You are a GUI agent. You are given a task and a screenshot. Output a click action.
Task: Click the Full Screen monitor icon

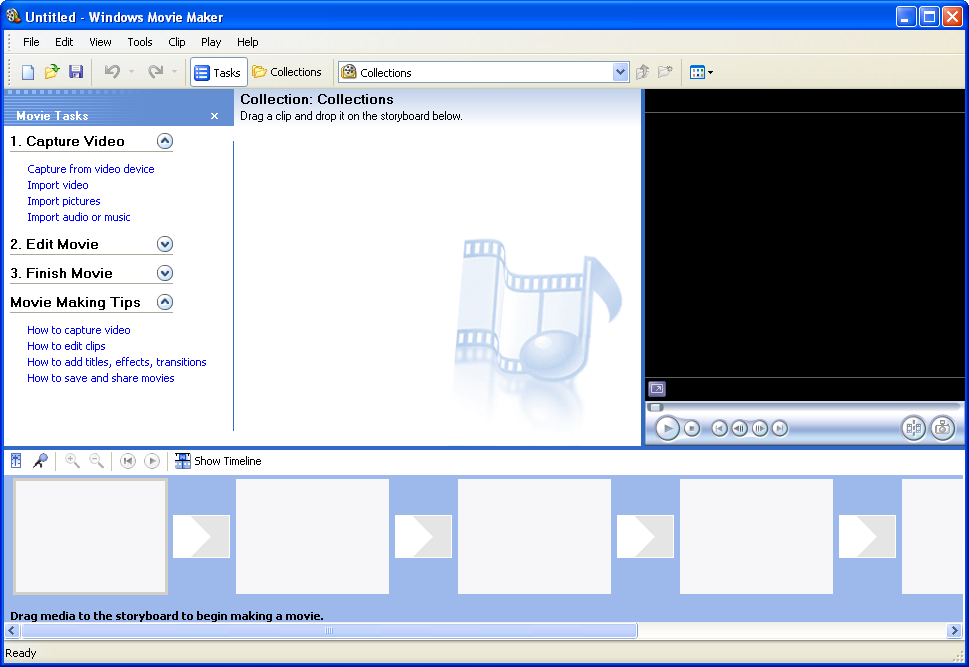pyautogui.click(x=657, y=389)
